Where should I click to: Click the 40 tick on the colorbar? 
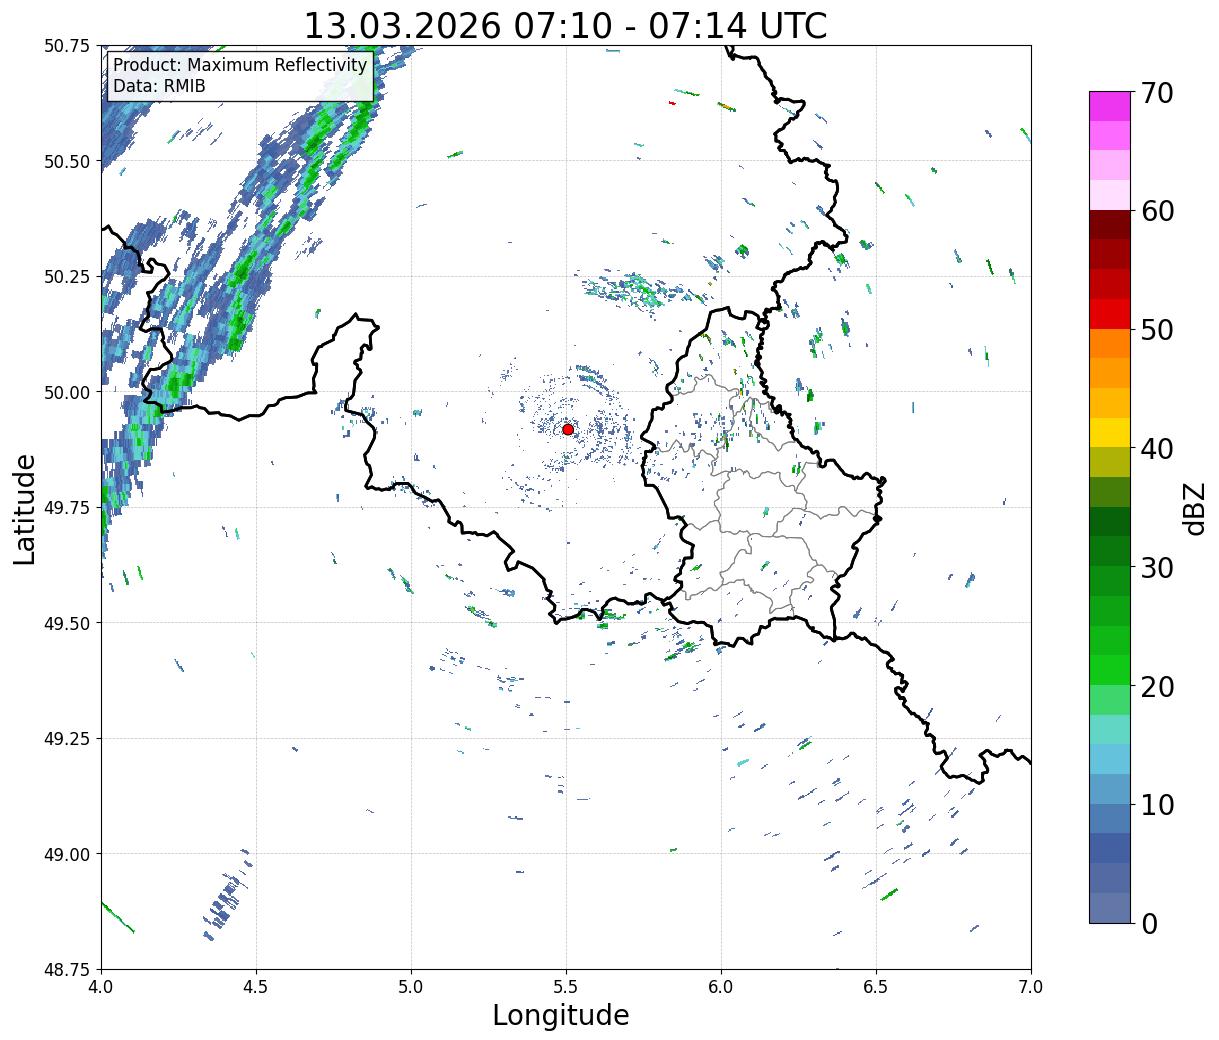pos(1156,449)
